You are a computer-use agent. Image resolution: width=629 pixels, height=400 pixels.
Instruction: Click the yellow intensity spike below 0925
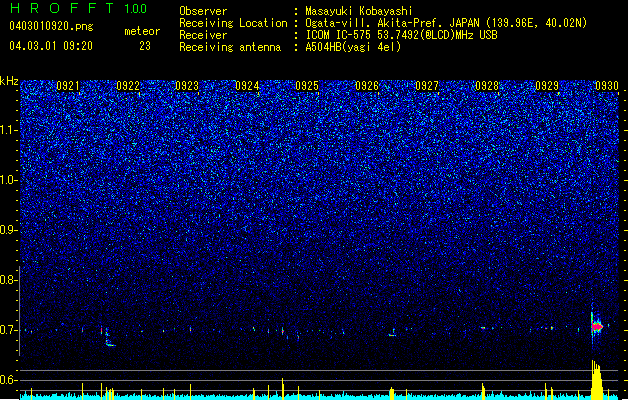(x=283, y=388)
